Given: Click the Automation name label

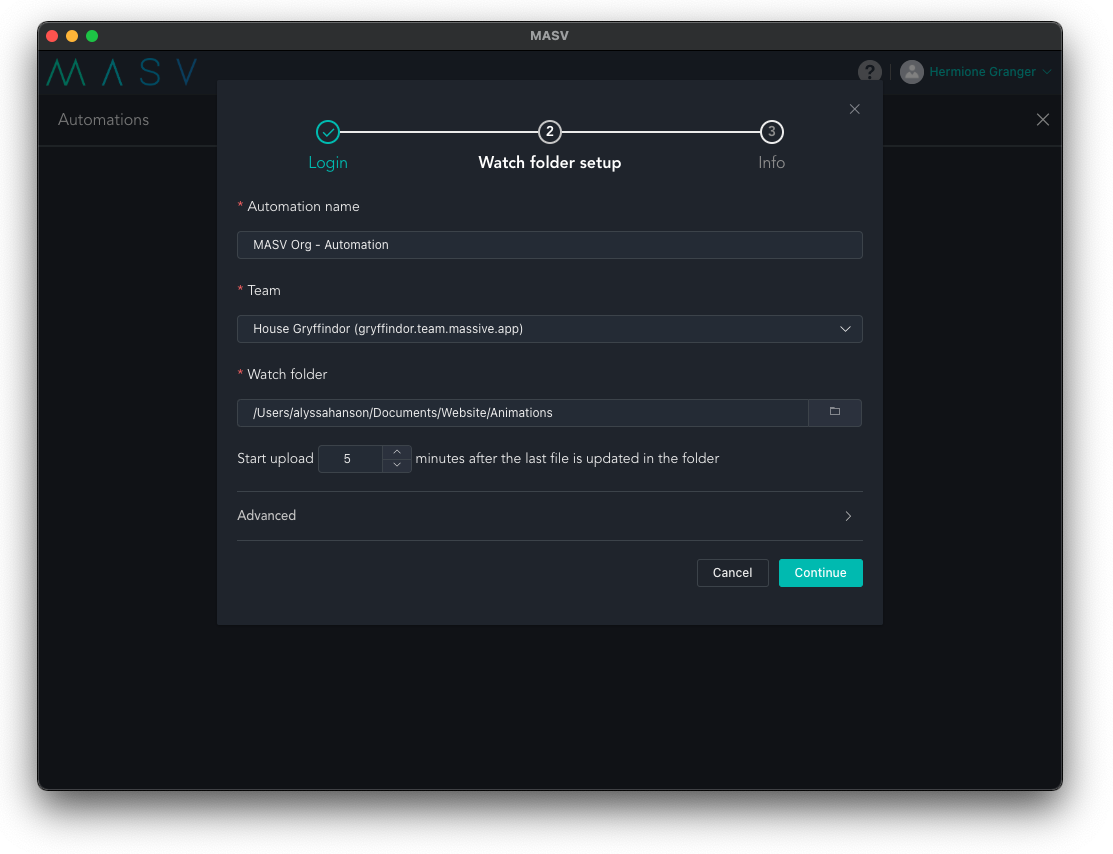Looking at the screenshot, I should (x=303, y=207).
